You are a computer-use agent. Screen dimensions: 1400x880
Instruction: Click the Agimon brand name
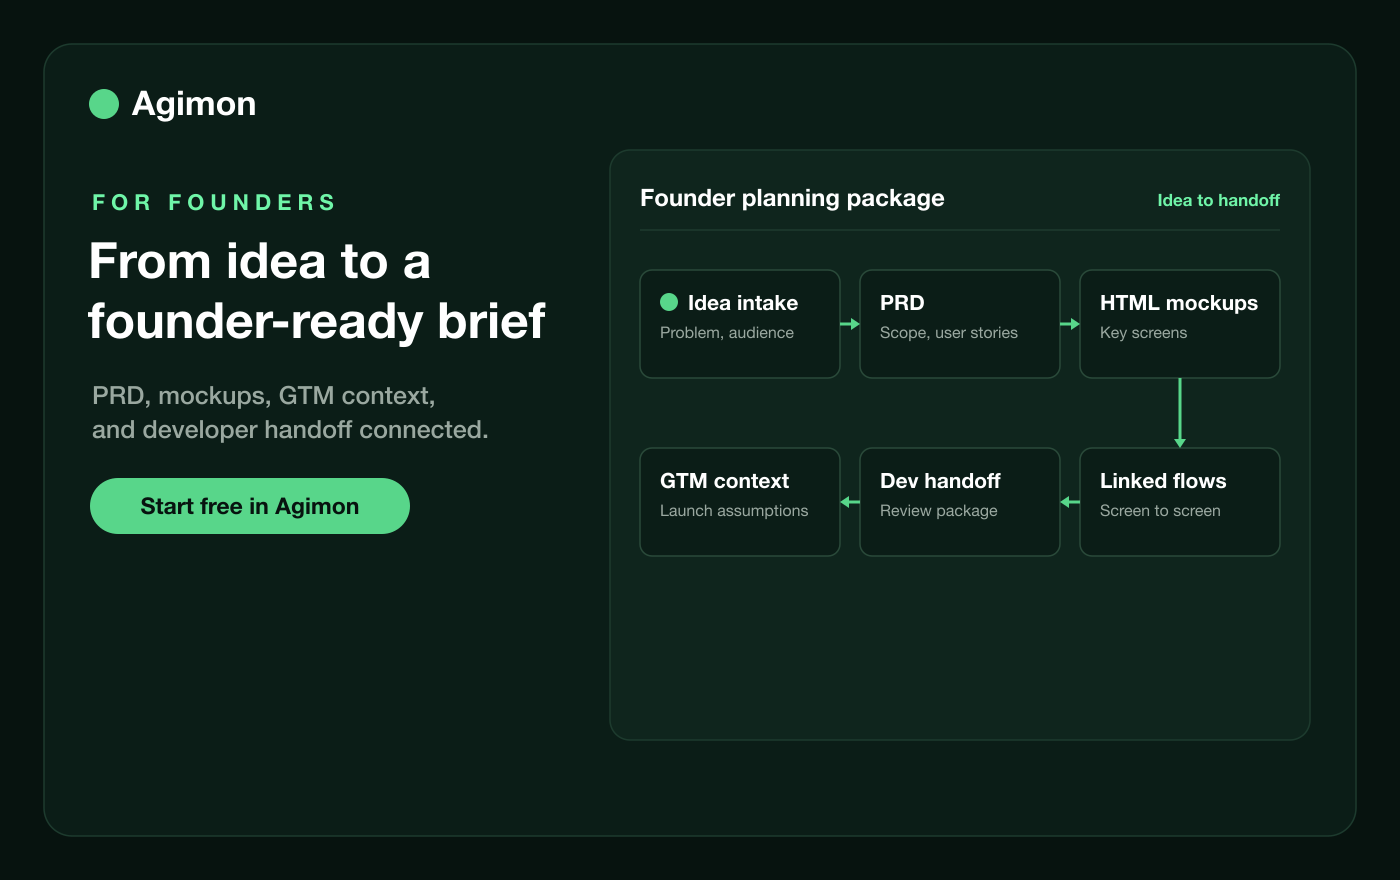click(194, 104)
